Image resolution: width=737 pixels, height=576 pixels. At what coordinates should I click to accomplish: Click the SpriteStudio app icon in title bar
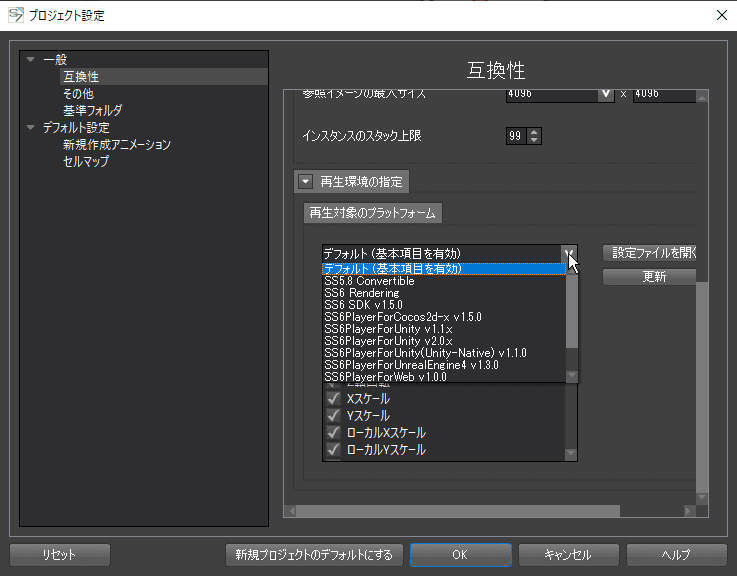coord(16,15)
